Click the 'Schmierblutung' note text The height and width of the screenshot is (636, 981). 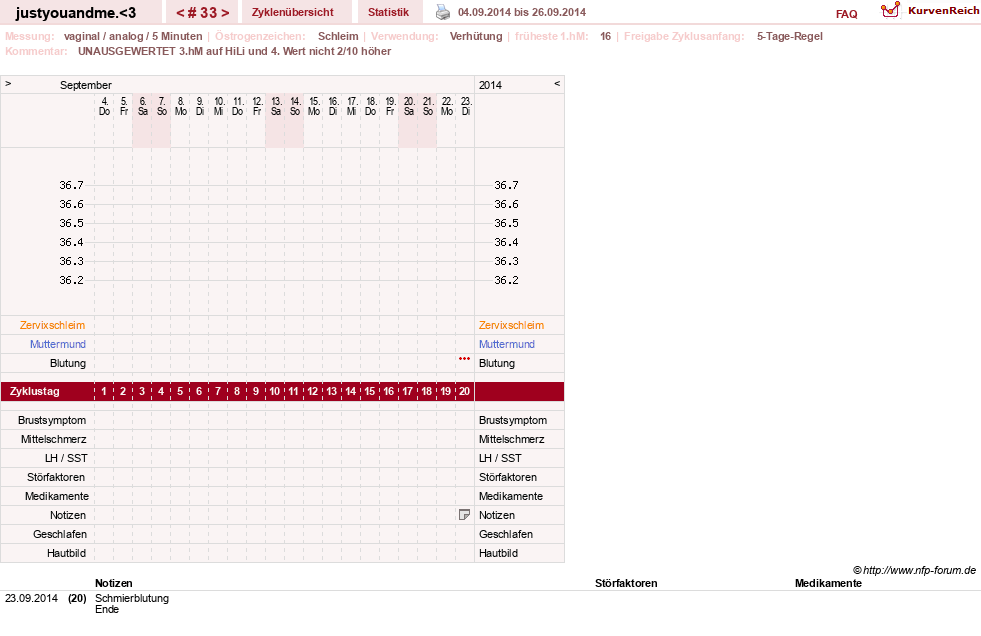132,598
